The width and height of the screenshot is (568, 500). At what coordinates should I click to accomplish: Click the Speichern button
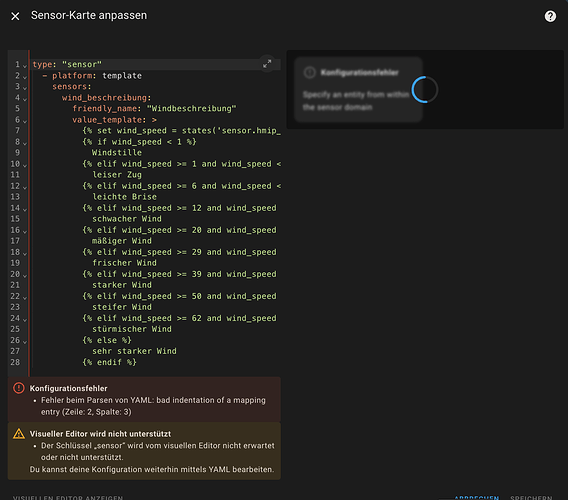(531, 498)
